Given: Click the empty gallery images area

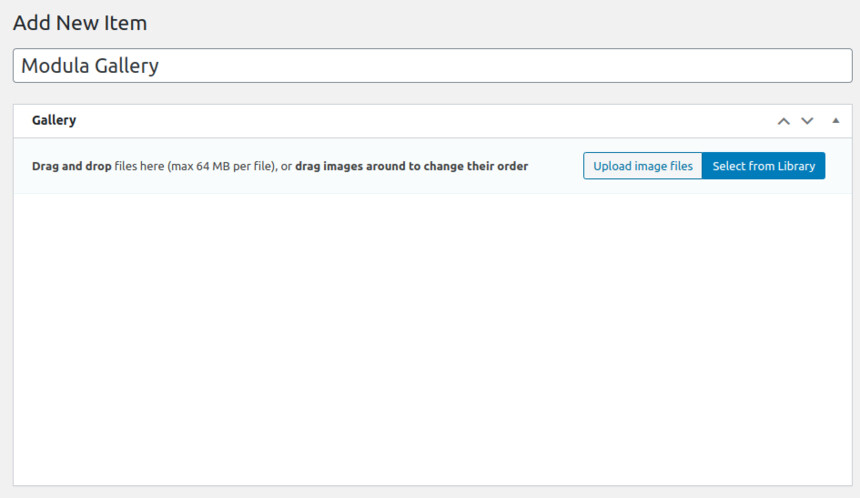Looking at the screenshot, I should point(432,339).
